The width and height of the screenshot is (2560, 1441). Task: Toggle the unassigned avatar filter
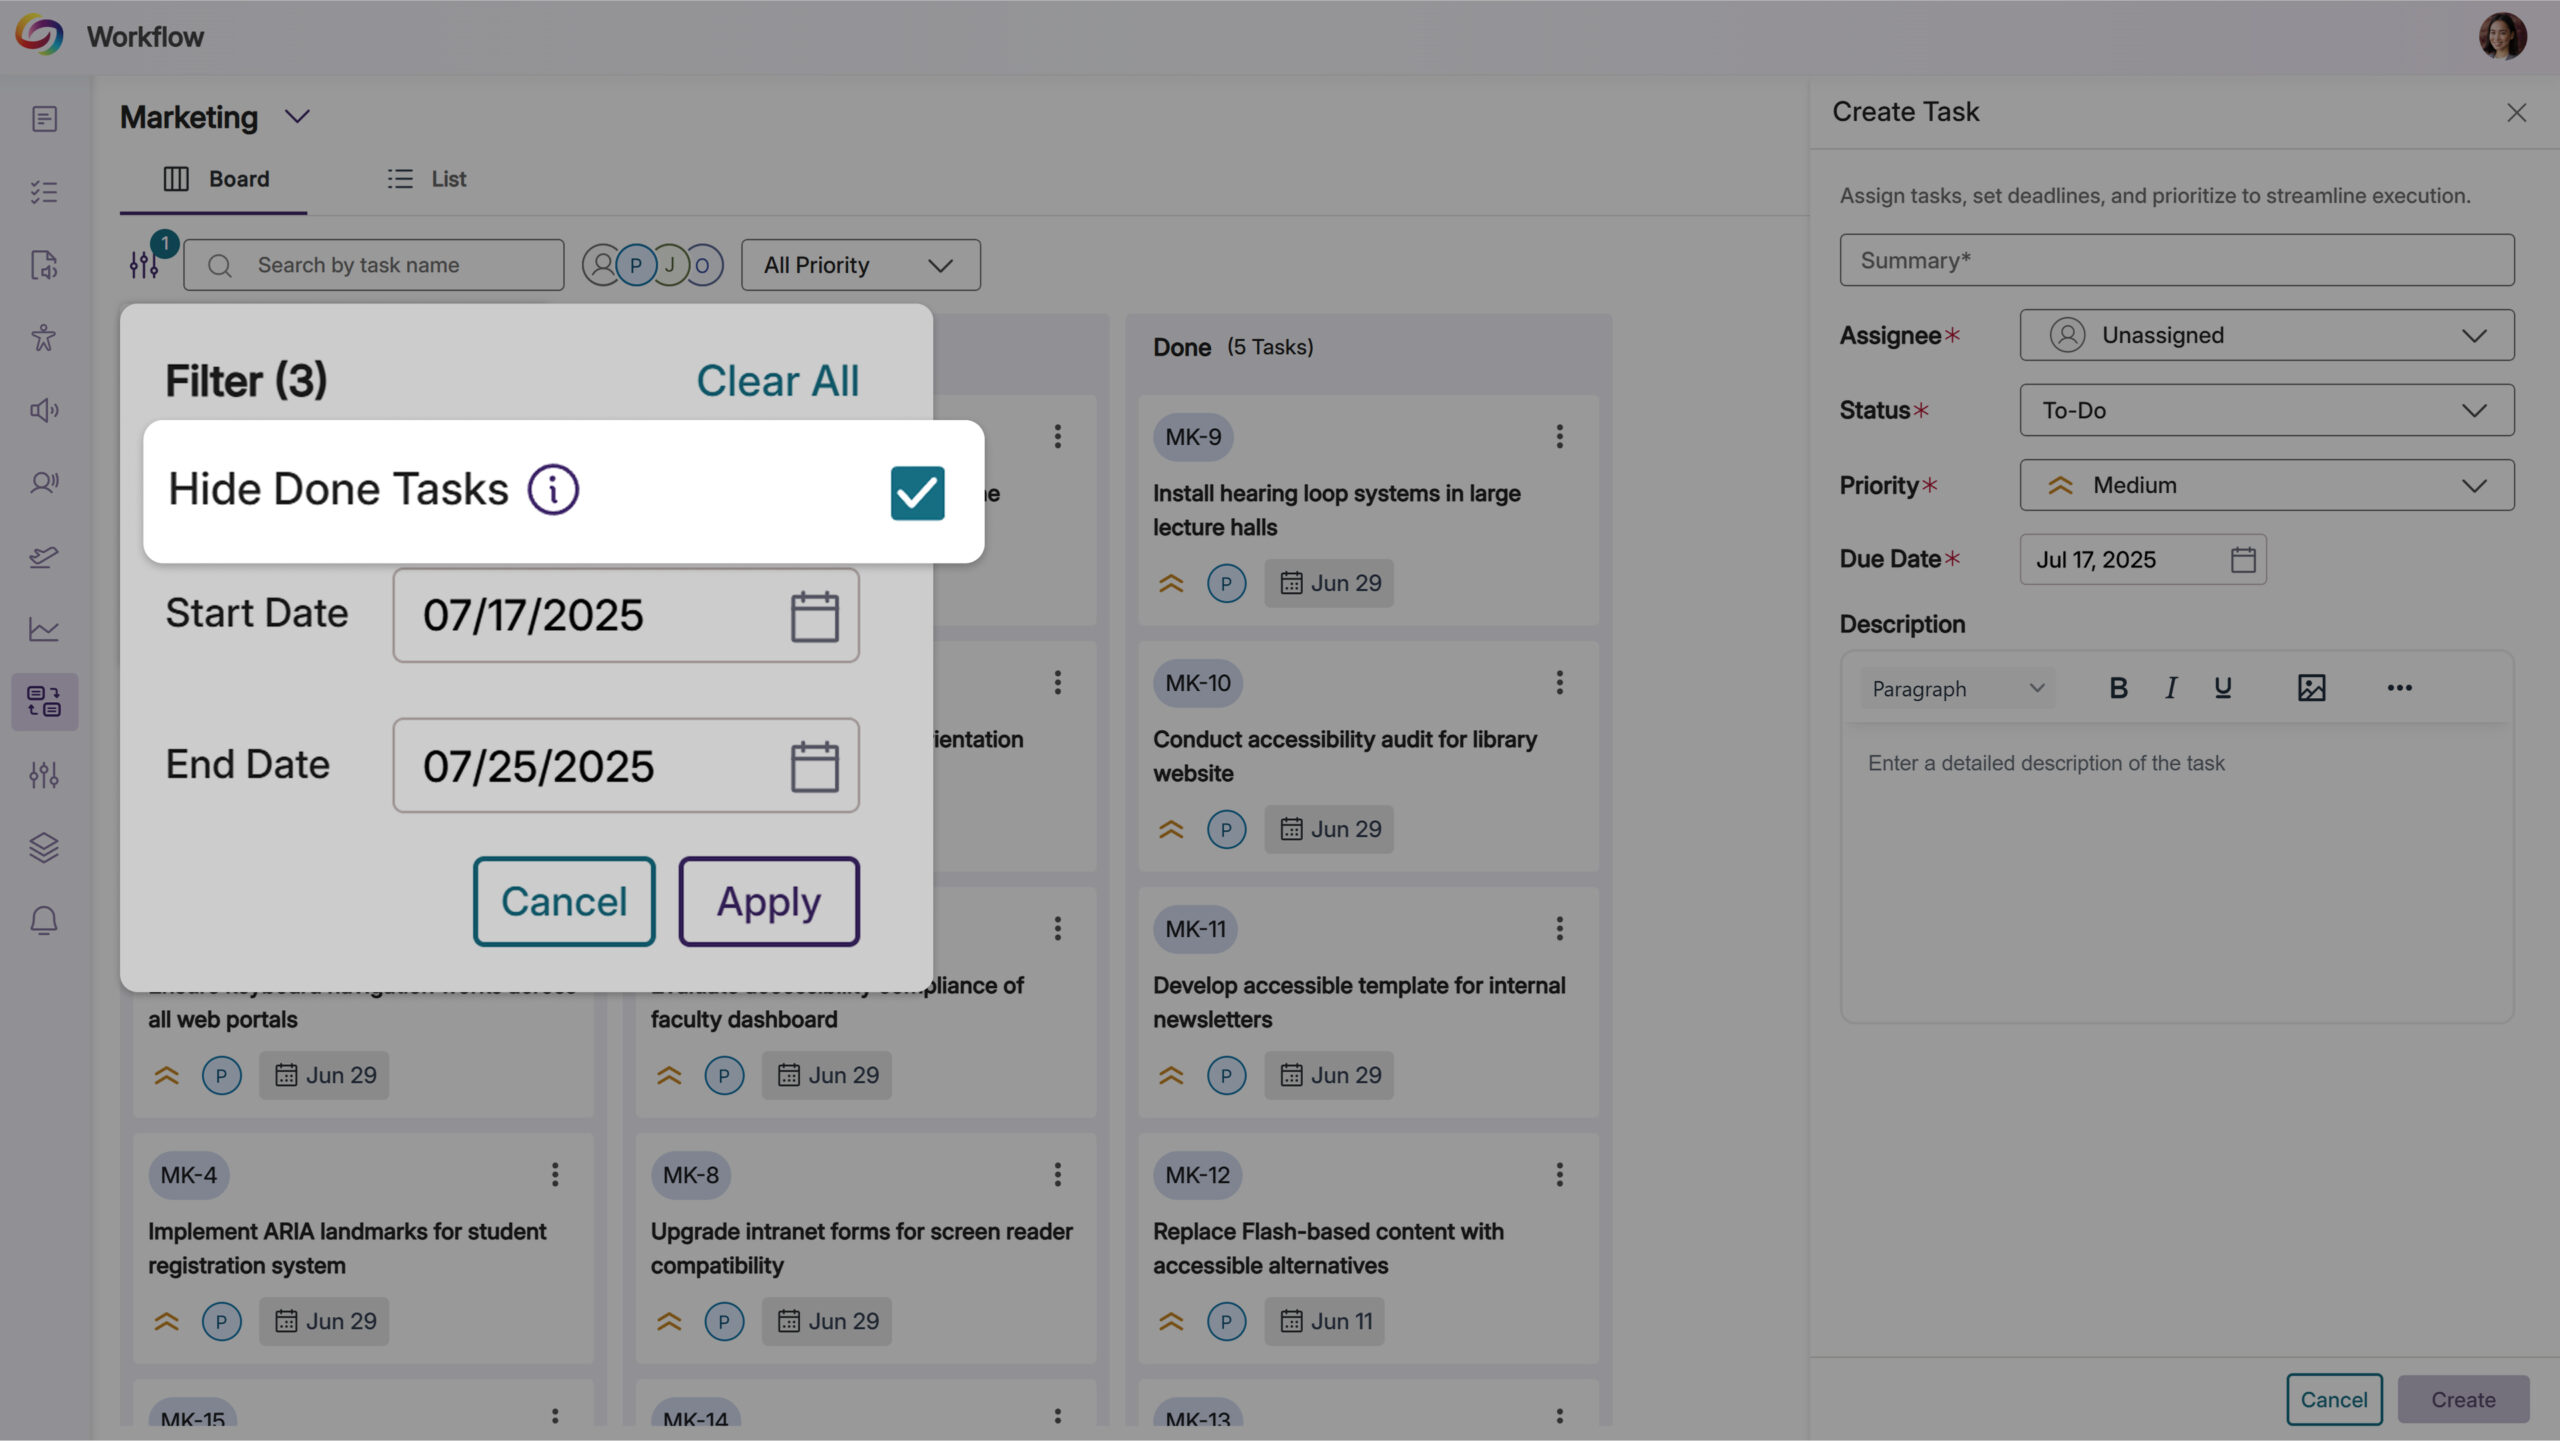point(602,265)
